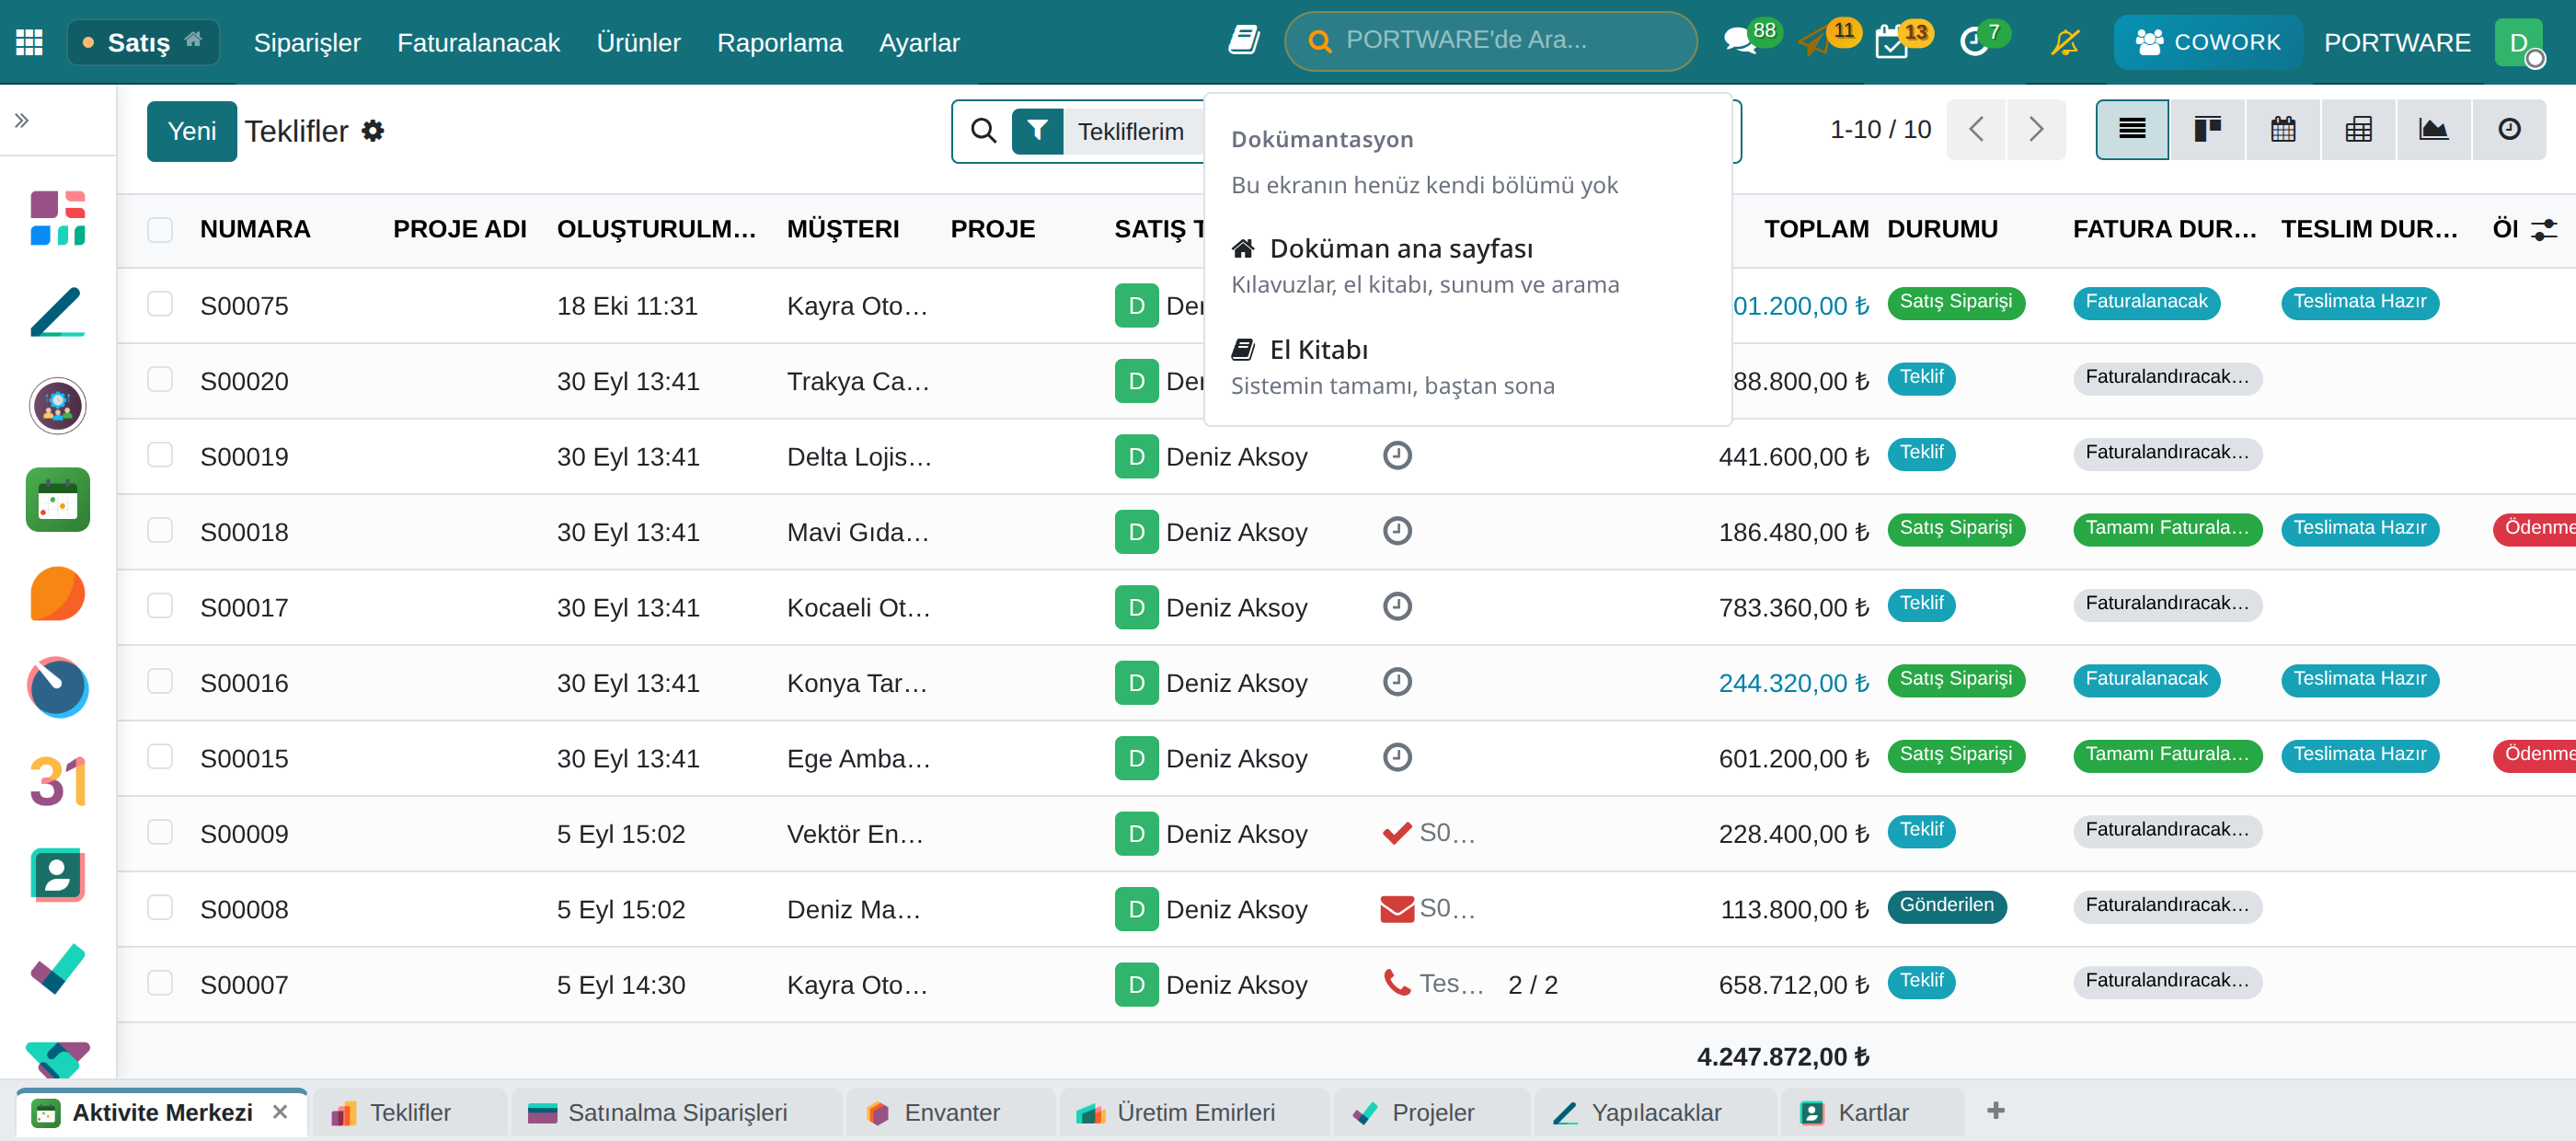Open the documentation book icon
The image size is (2576, 1141).
(1243, 41)
